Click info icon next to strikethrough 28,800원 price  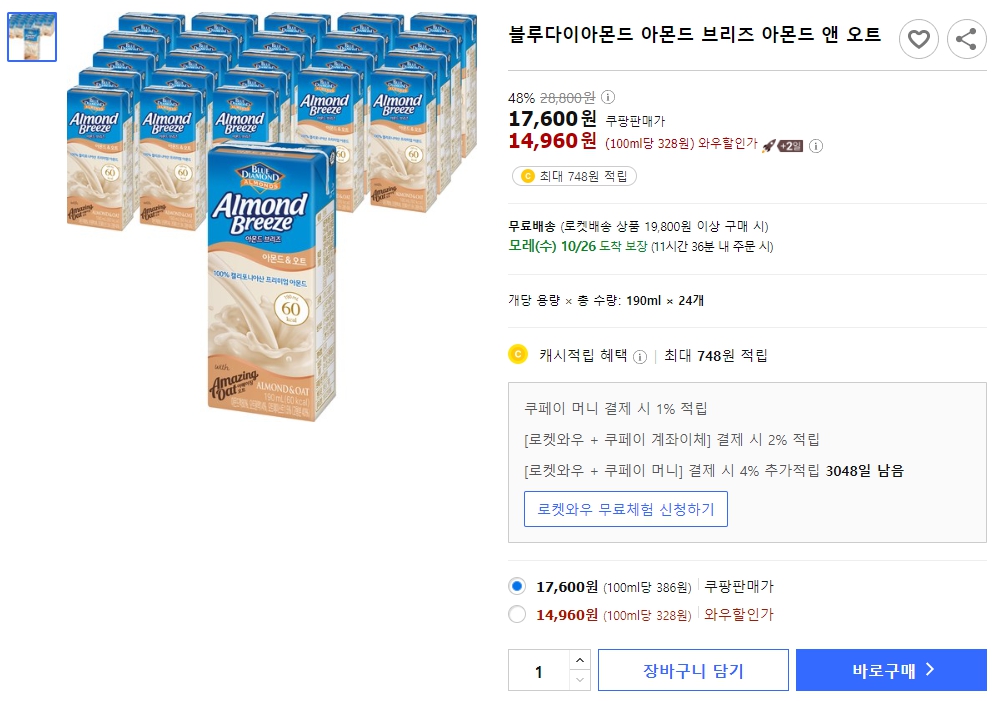coord(608,98)
